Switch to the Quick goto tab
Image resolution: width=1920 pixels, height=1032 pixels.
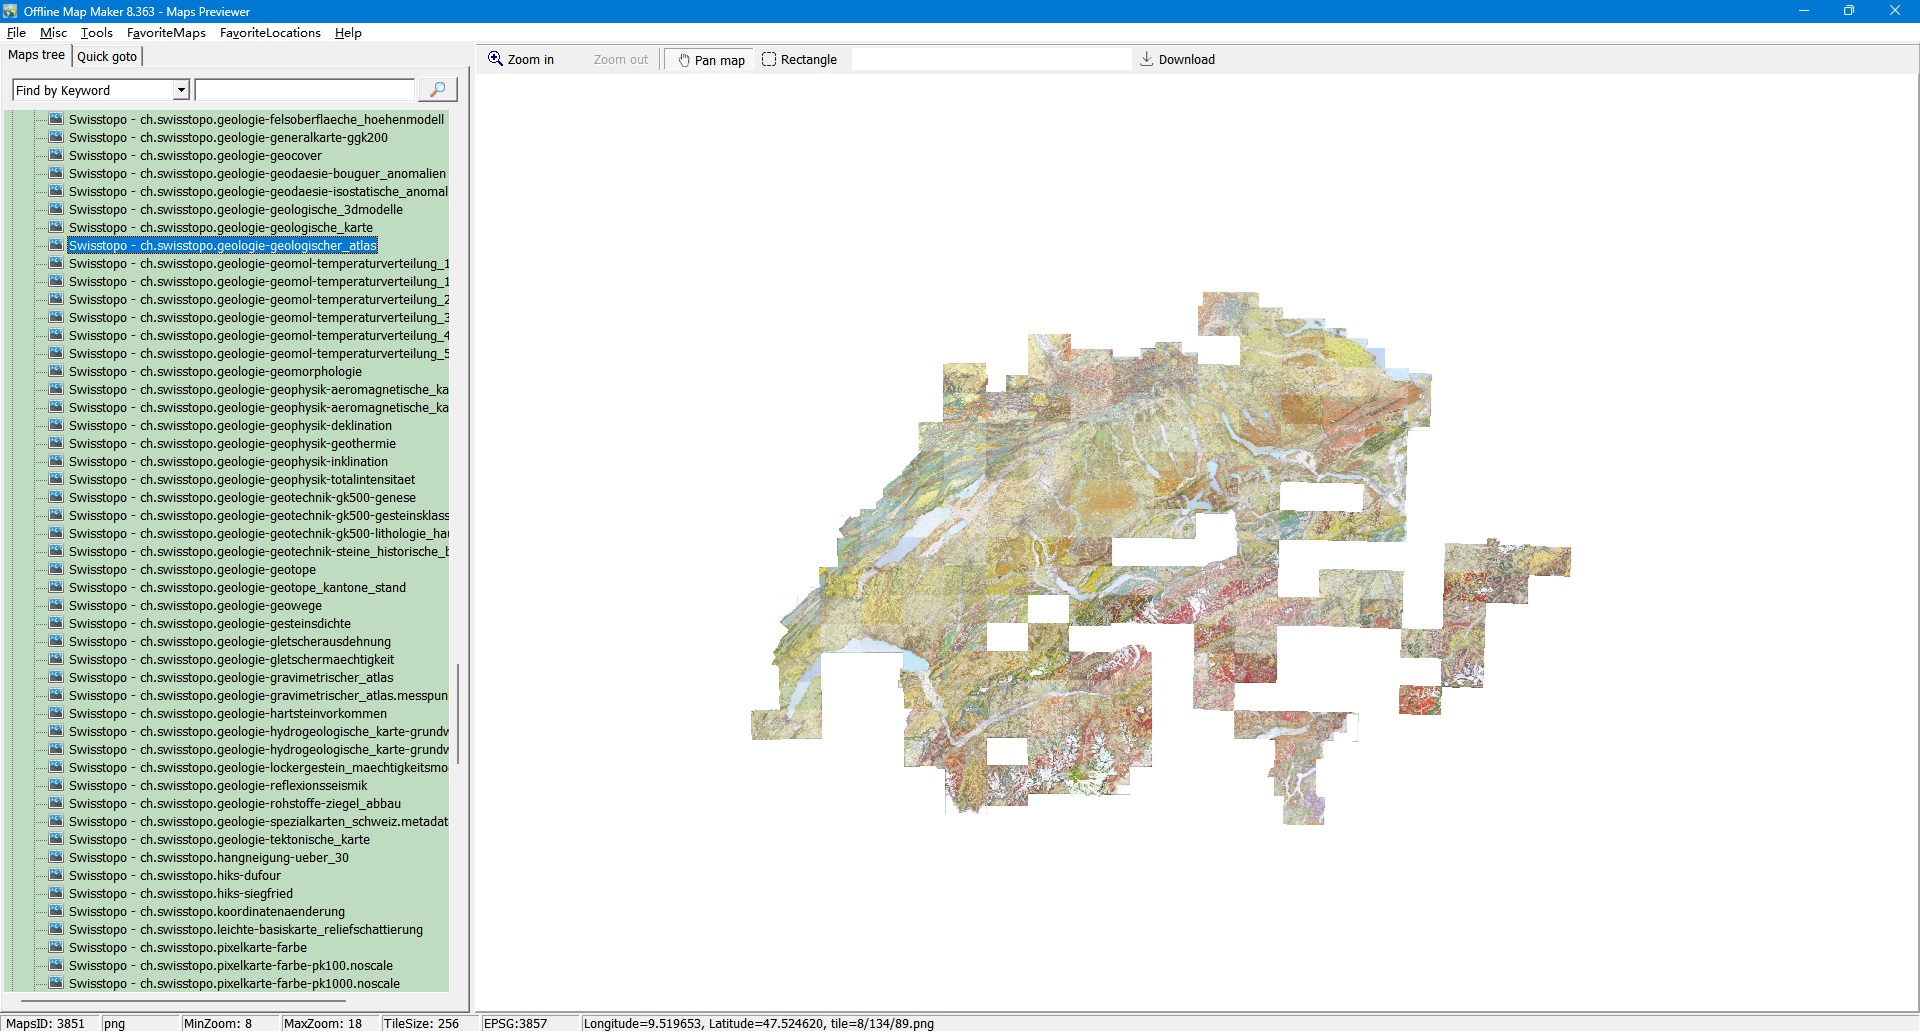click(x=107, y=57)
